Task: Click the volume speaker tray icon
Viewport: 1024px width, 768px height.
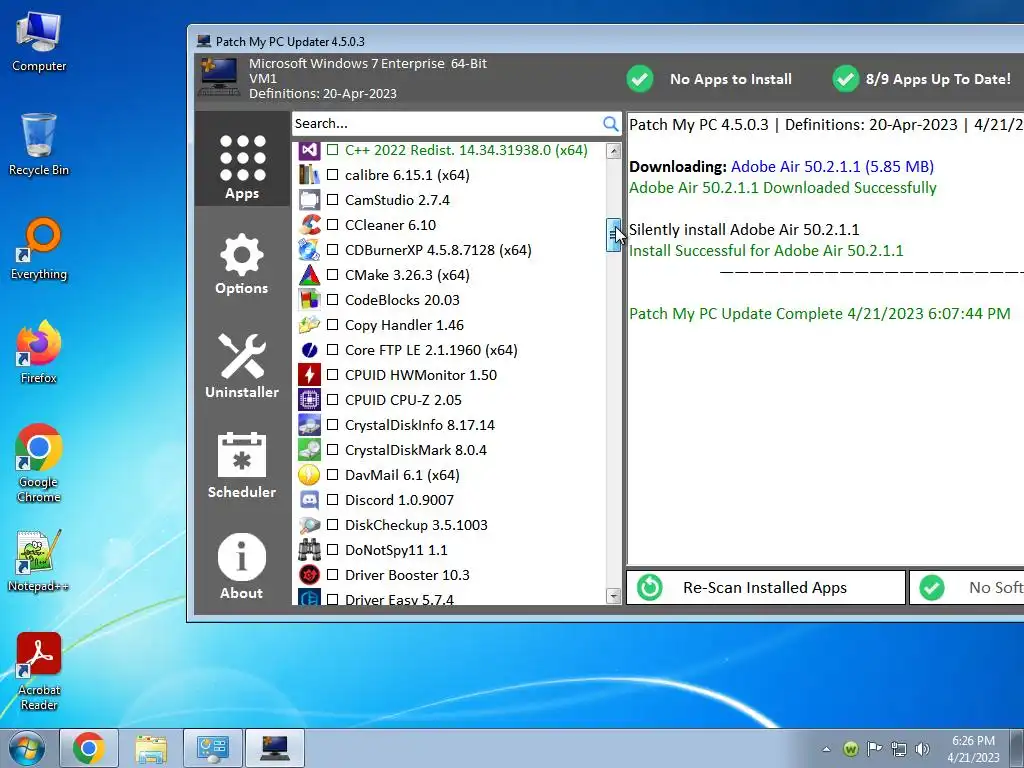Action: tap(922, 749)
